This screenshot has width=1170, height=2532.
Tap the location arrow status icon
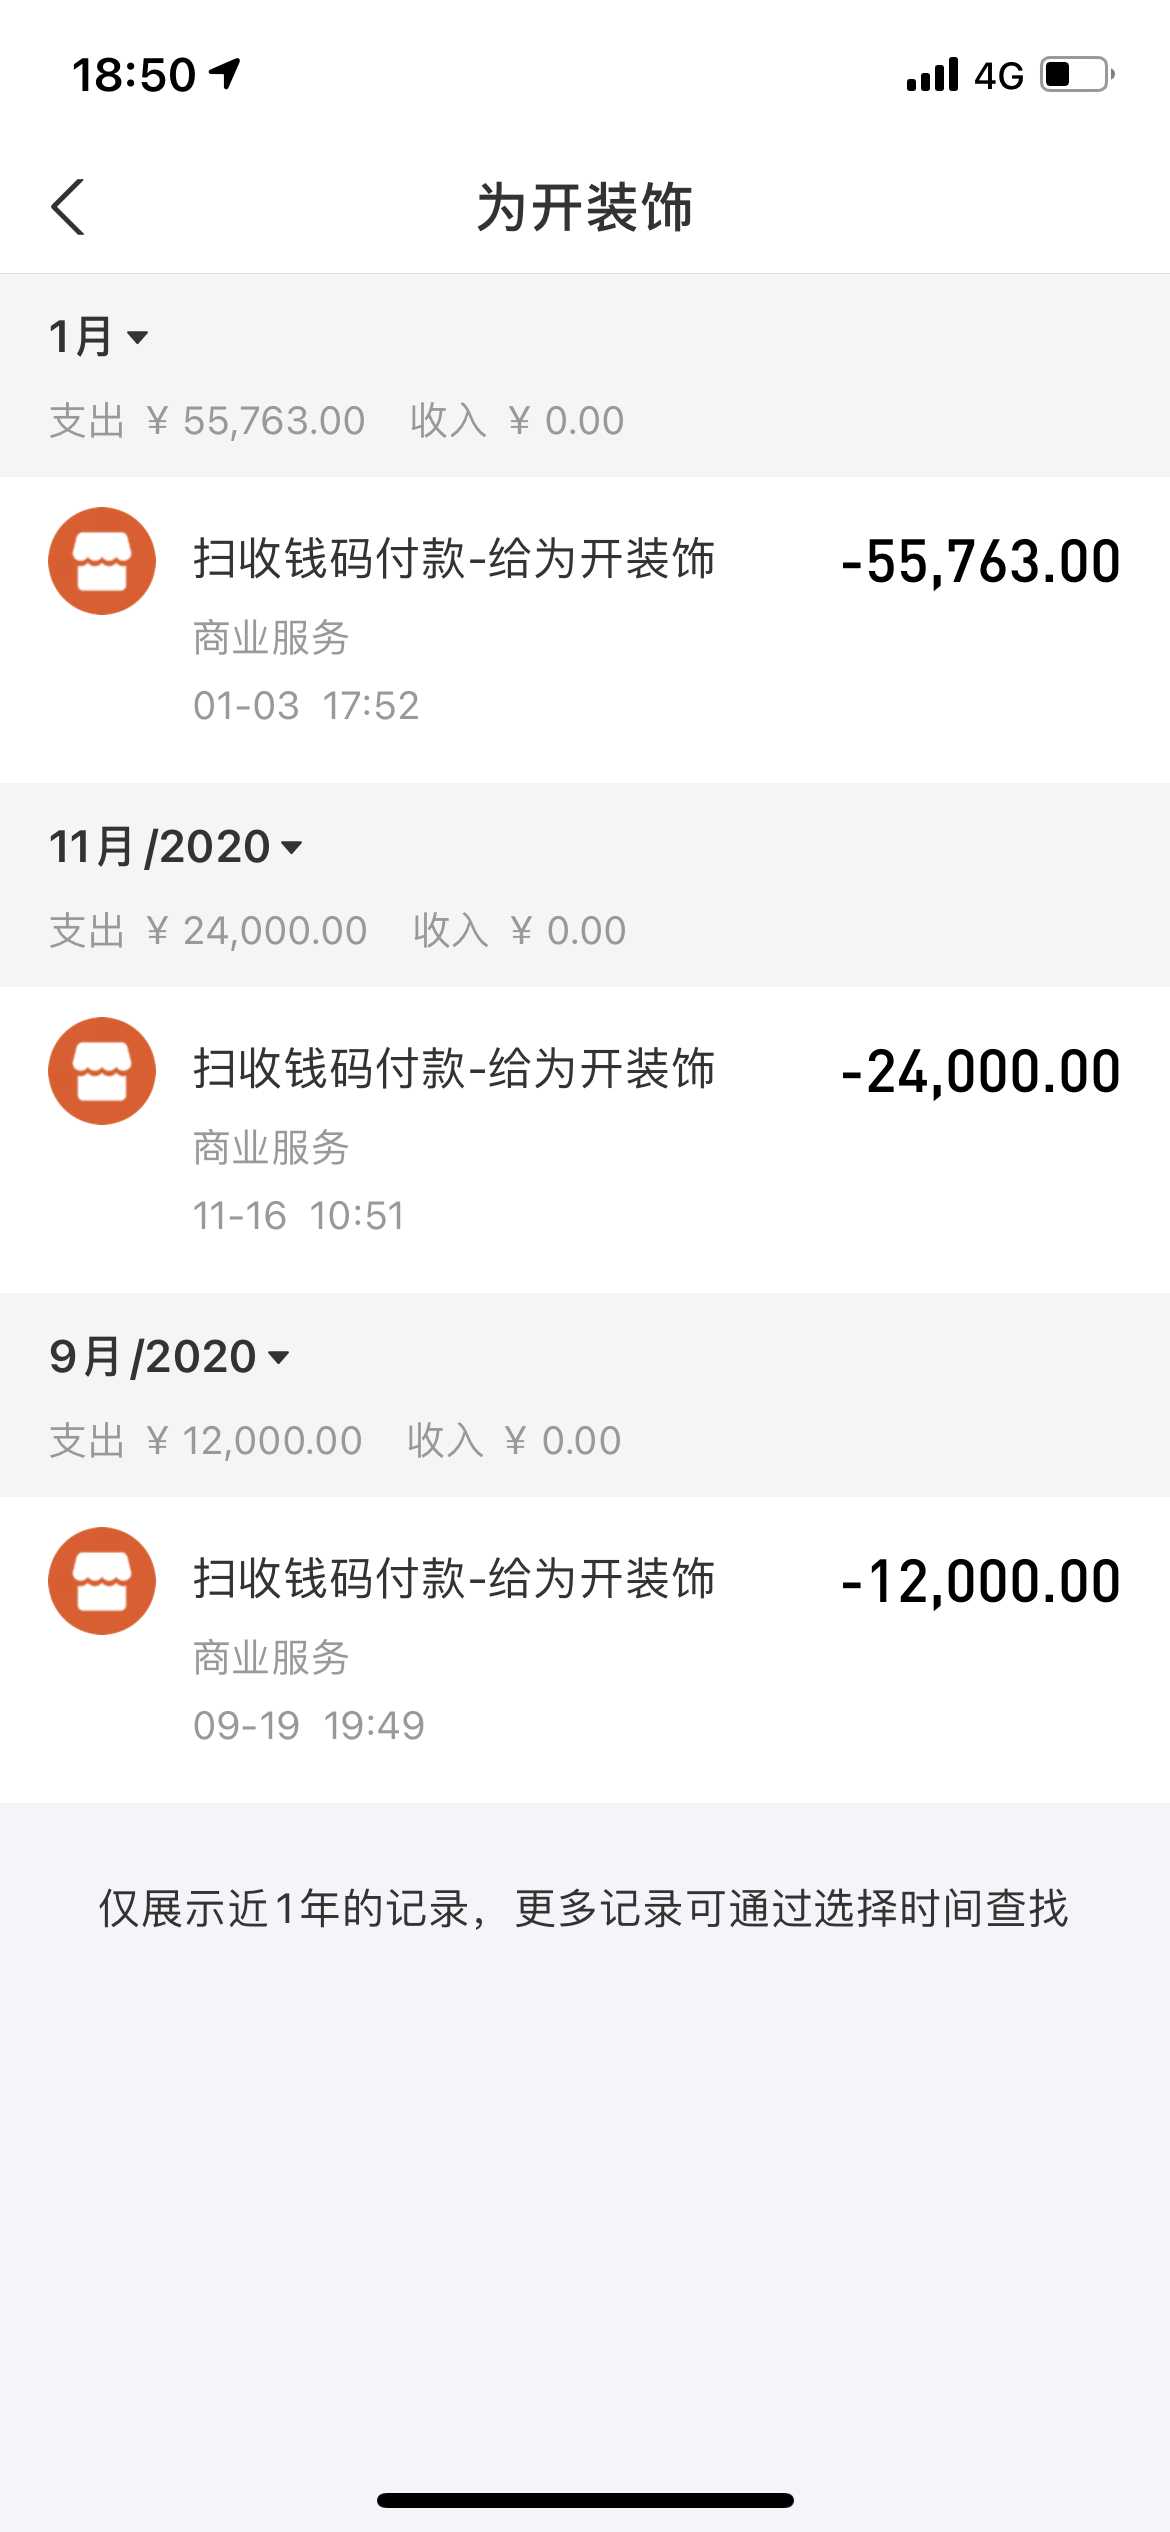coord(226,73)
